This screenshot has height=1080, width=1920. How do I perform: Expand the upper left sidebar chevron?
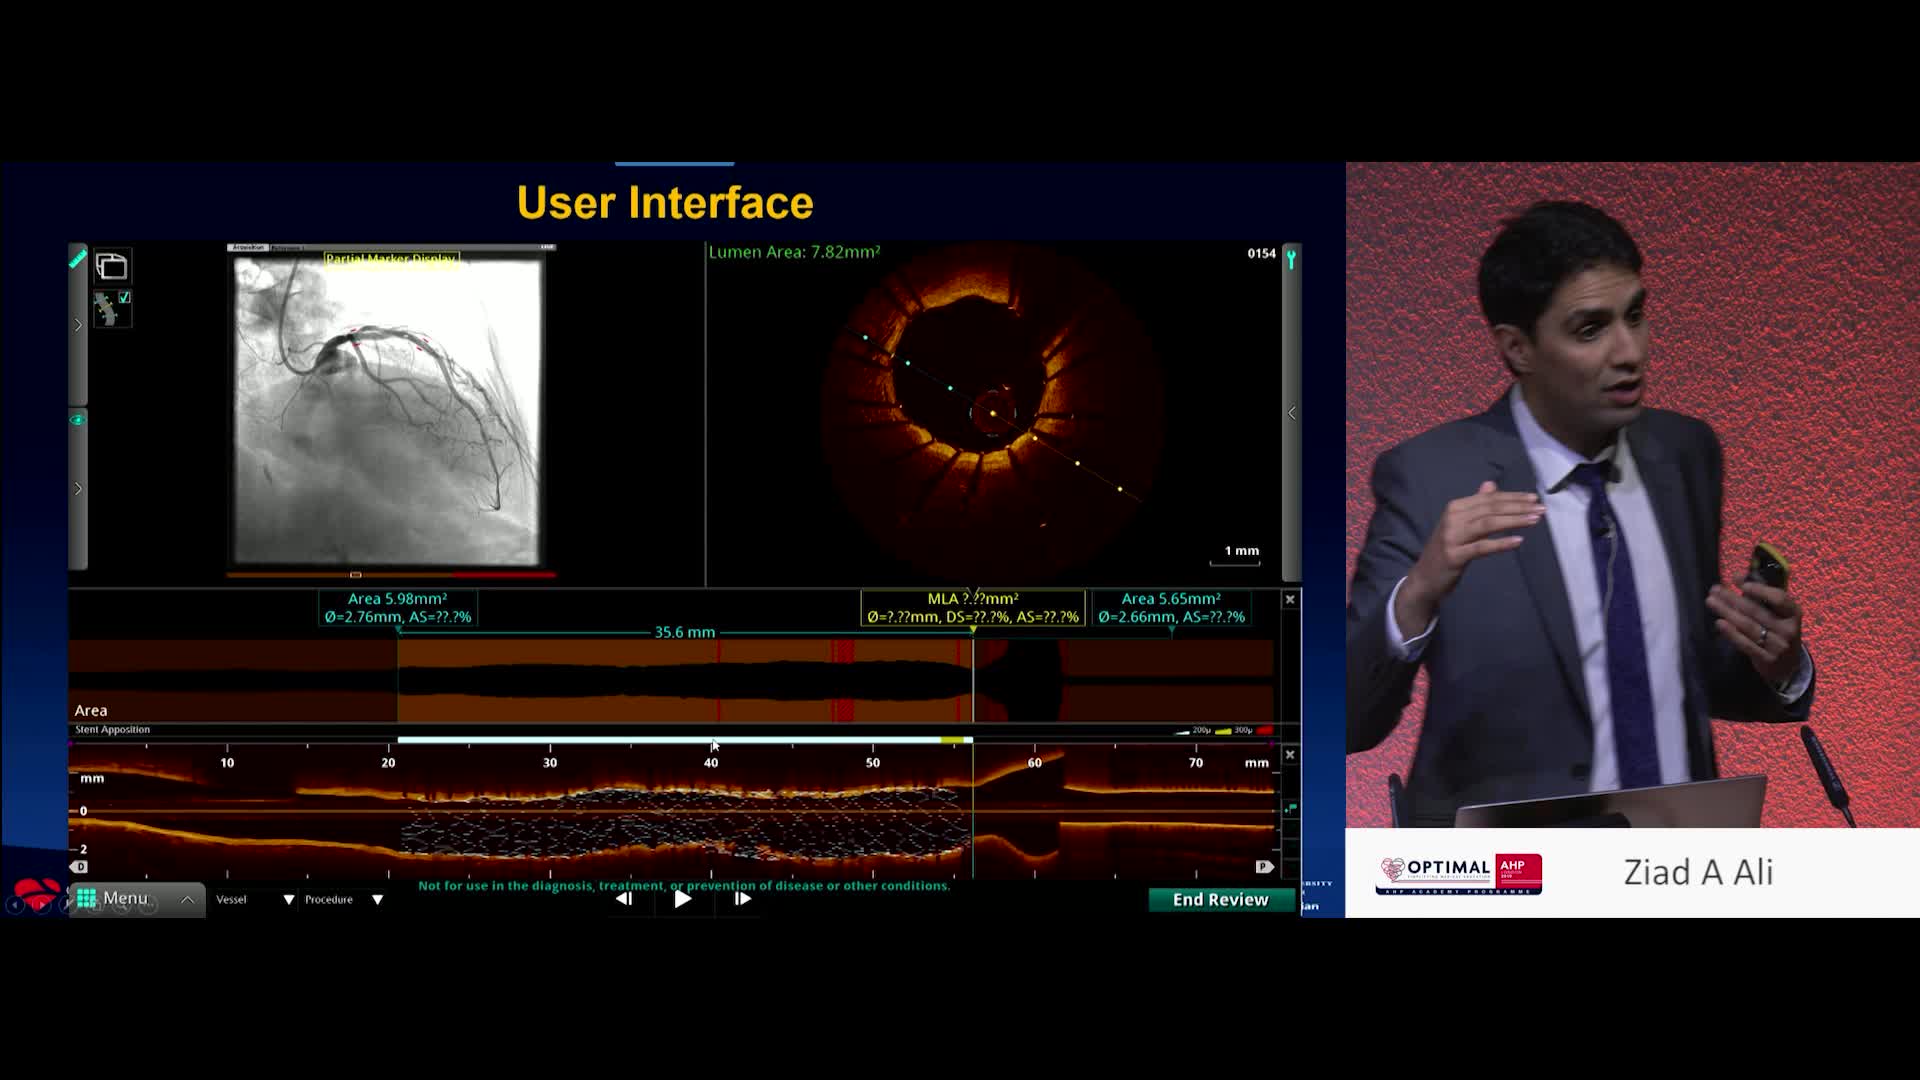click(x=78, y=325)
